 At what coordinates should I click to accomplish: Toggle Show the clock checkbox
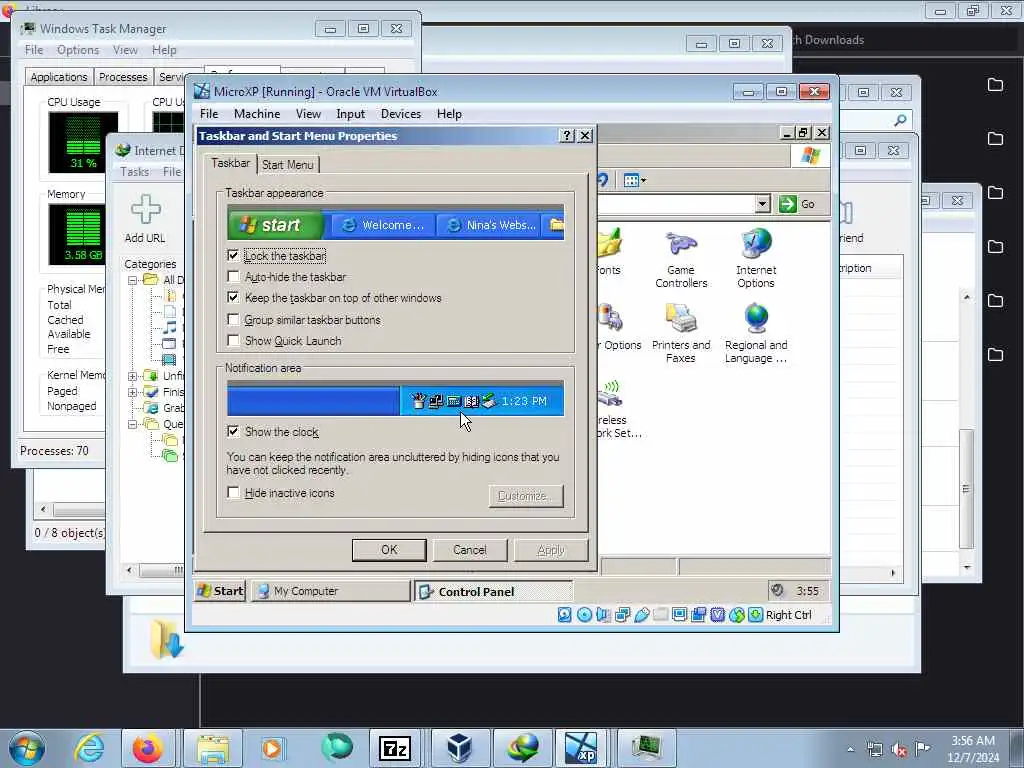pyautogui.click(x=233, y=431)
